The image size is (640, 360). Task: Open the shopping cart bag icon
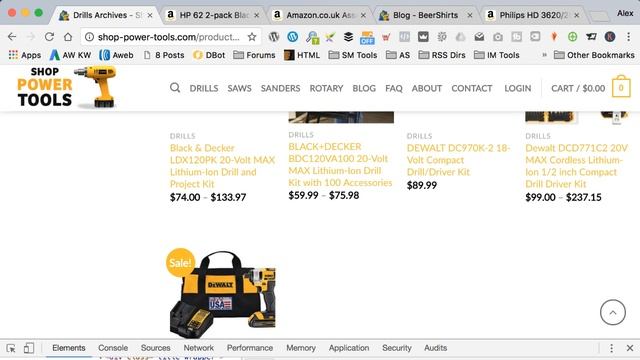tap(621, 87)
